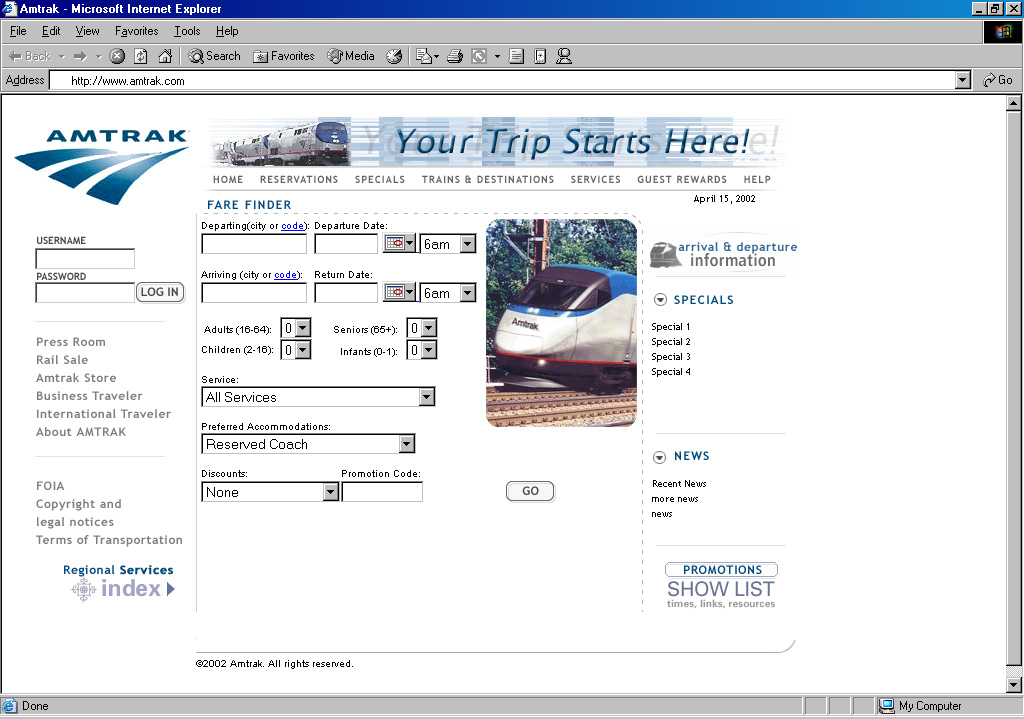Click the circled arrow icon beside SPECIALS
The image size is (1024, 719).
(660, 300)
